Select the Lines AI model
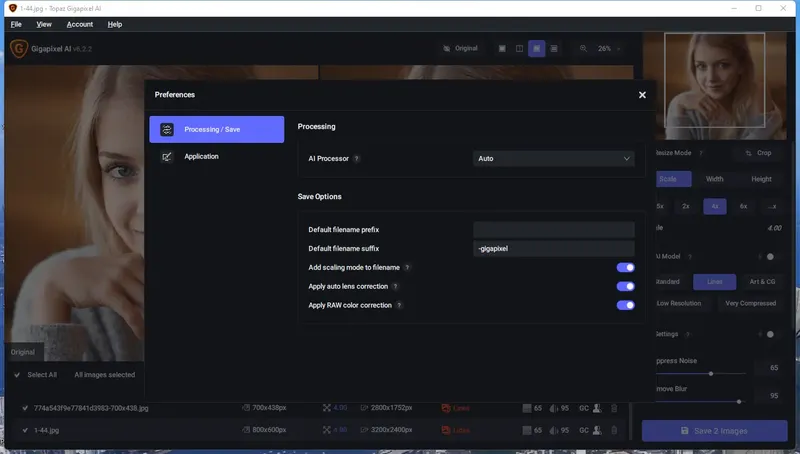 (x=714, y=282)
